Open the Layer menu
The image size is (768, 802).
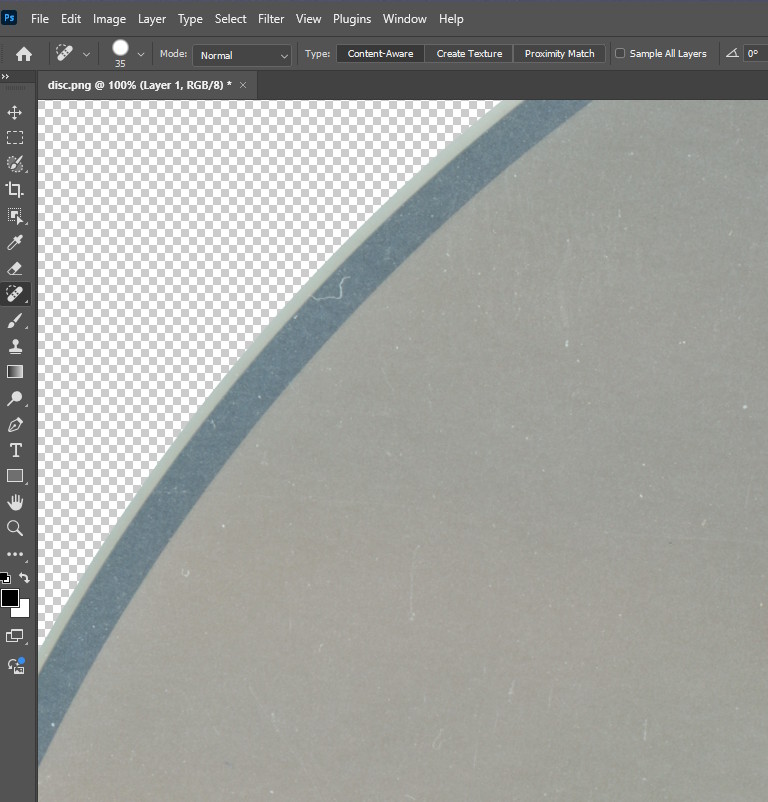pos(152,19)
